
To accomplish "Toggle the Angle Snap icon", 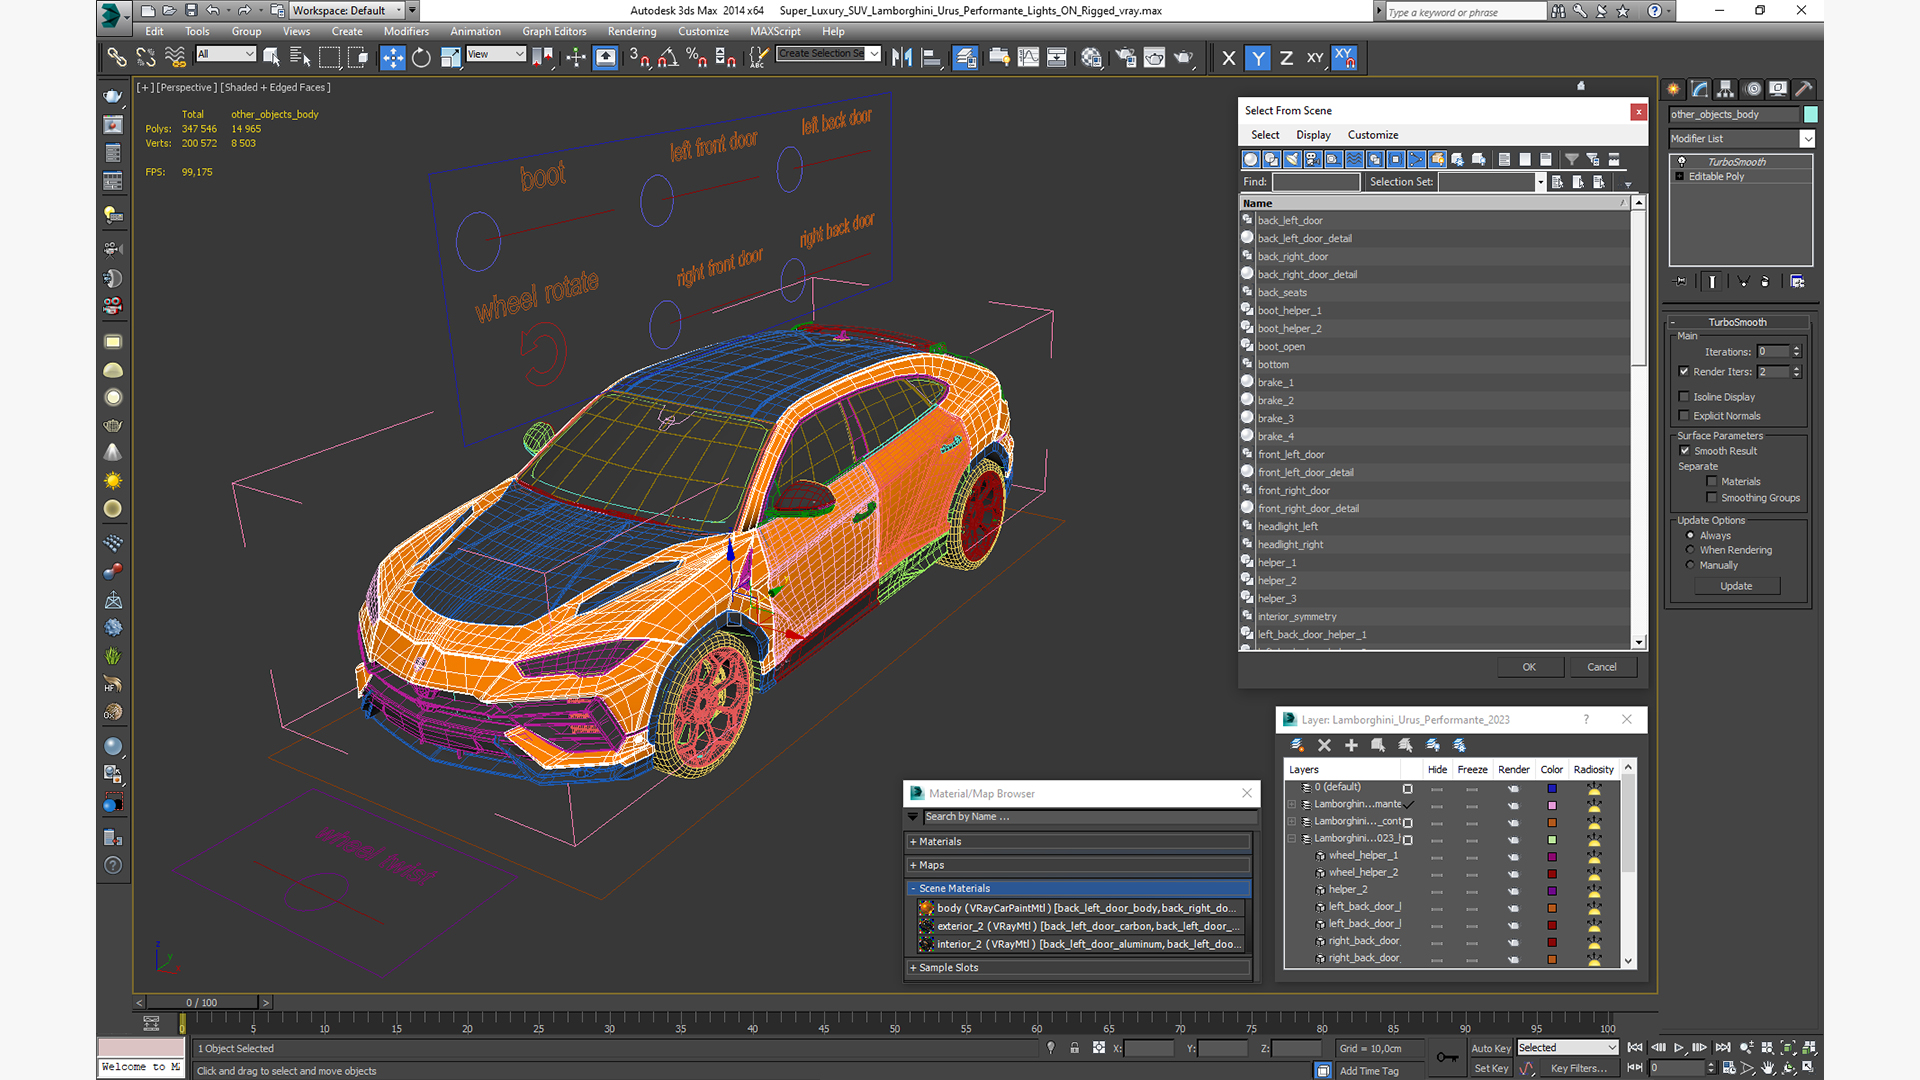I will coord(668,58).
